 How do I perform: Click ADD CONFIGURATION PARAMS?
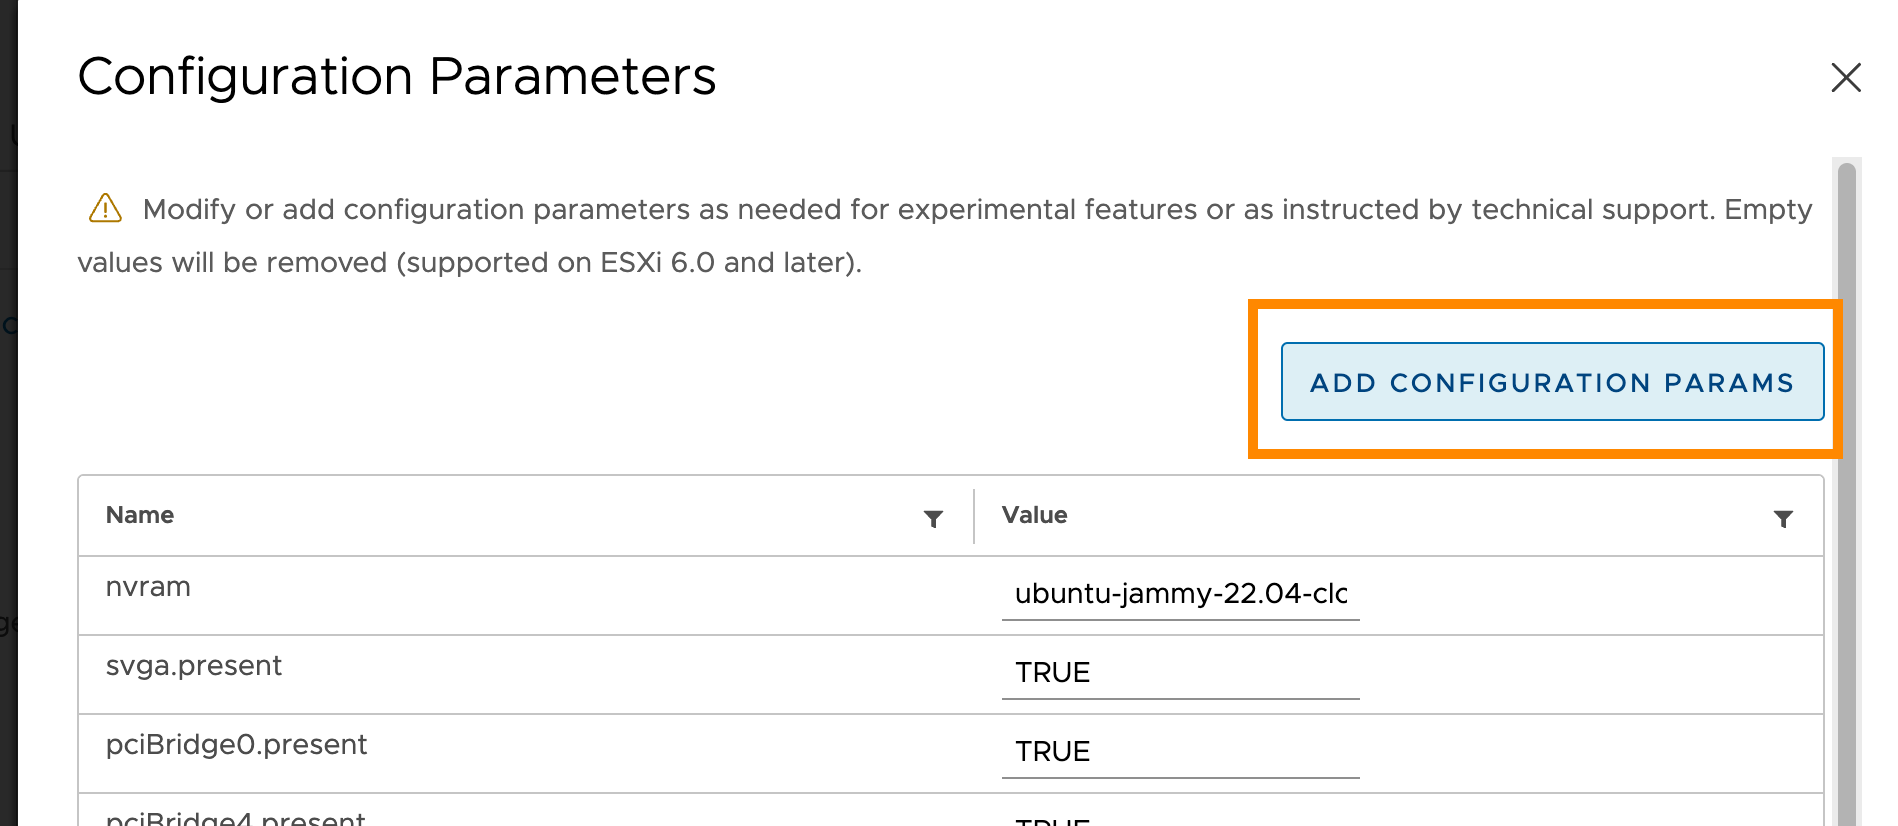pyautogui.click(x=1551, y=382)
